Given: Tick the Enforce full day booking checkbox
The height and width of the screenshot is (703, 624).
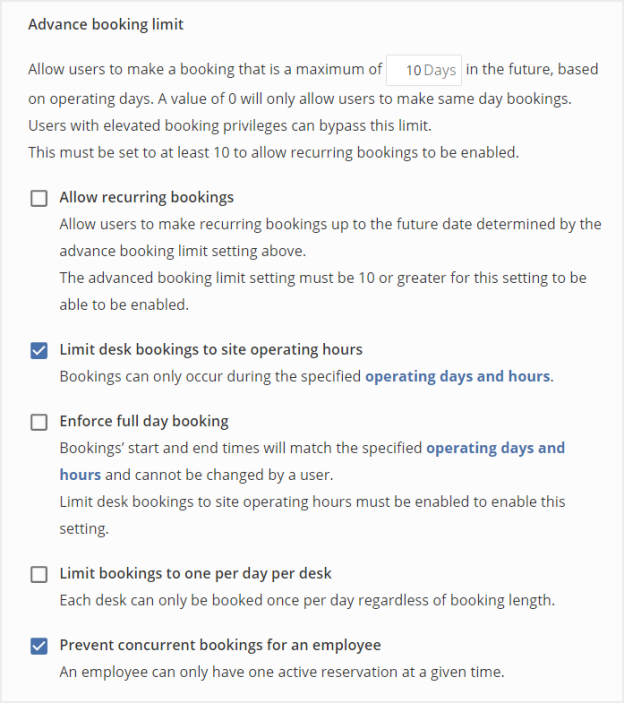Looking at the screenshot, I should click(39, 422).
